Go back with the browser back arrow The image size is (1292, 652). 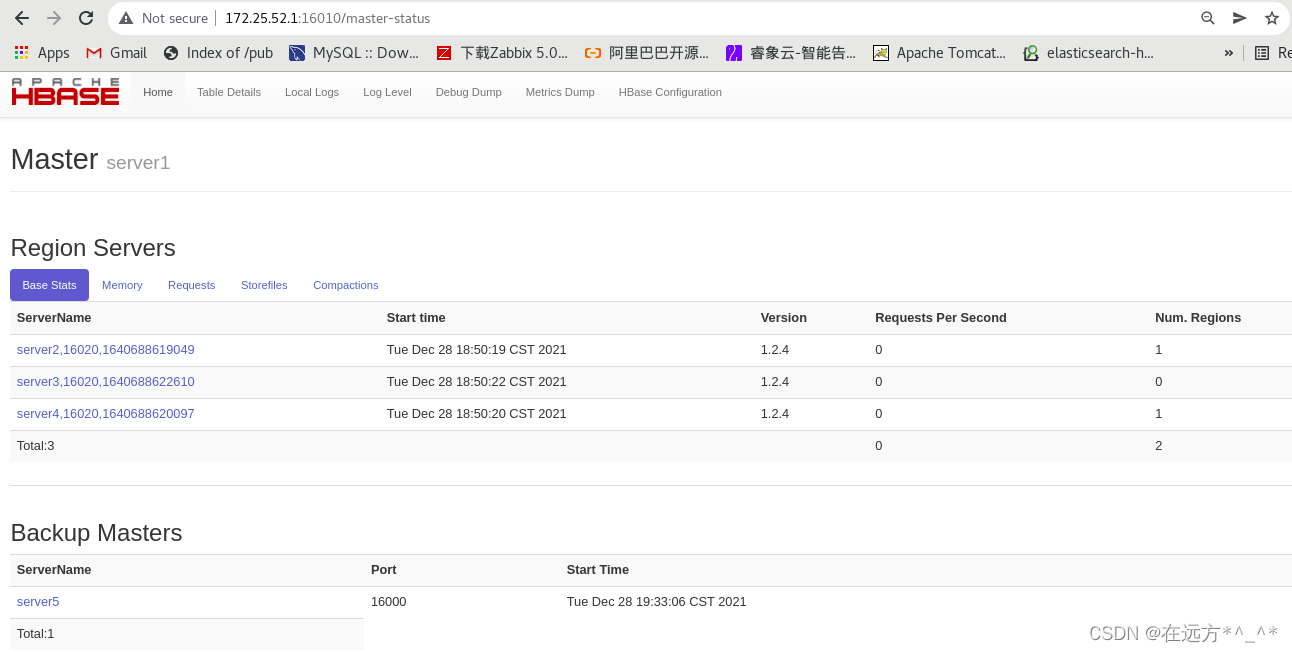(22, 18)
